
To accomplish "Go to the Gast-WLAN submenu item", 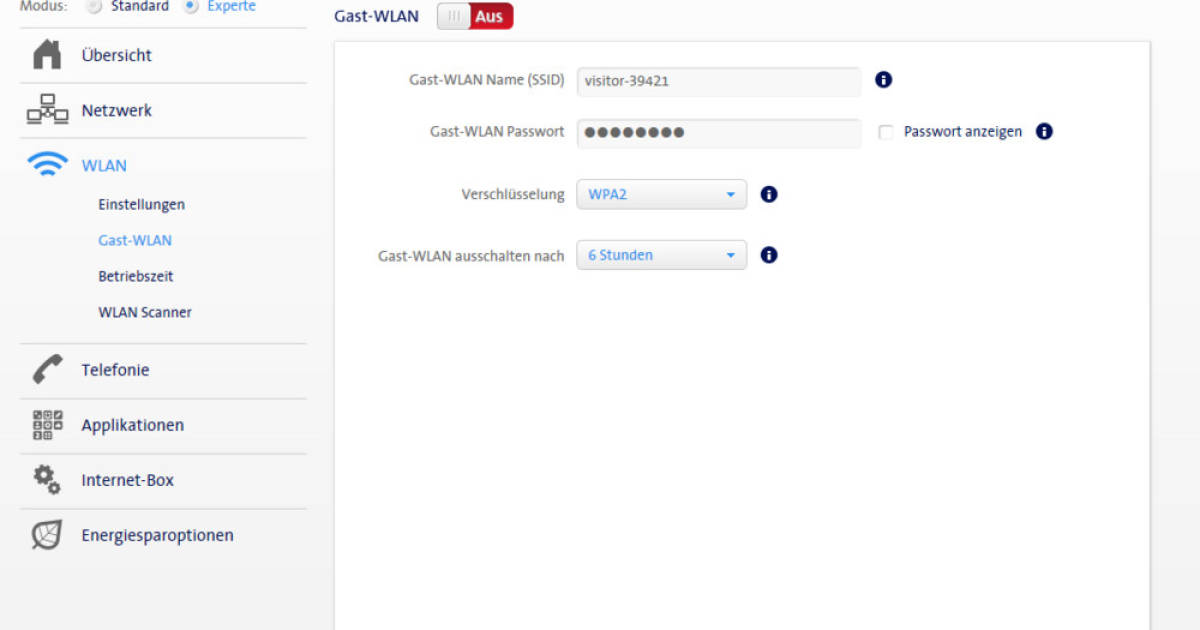I will coord(135,240).
